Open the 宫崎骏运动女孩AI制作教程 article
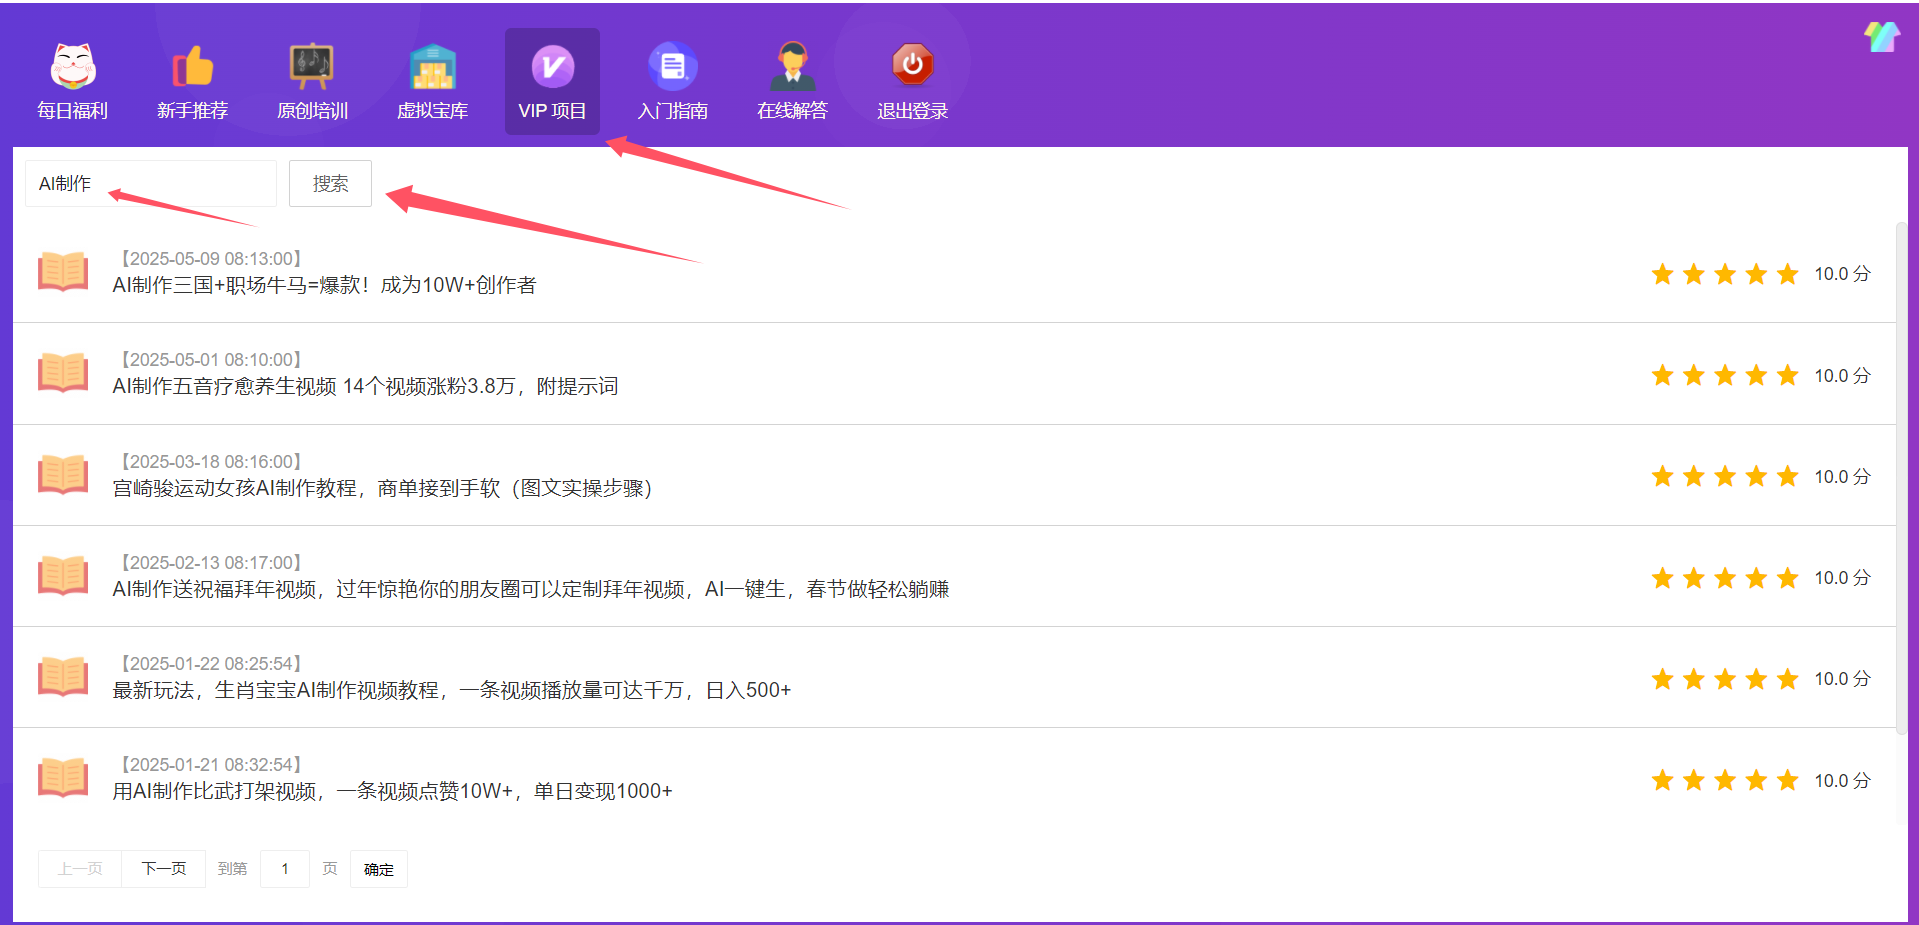The height and width of the screenshot is (925, 1919). [x=382, y=488]
